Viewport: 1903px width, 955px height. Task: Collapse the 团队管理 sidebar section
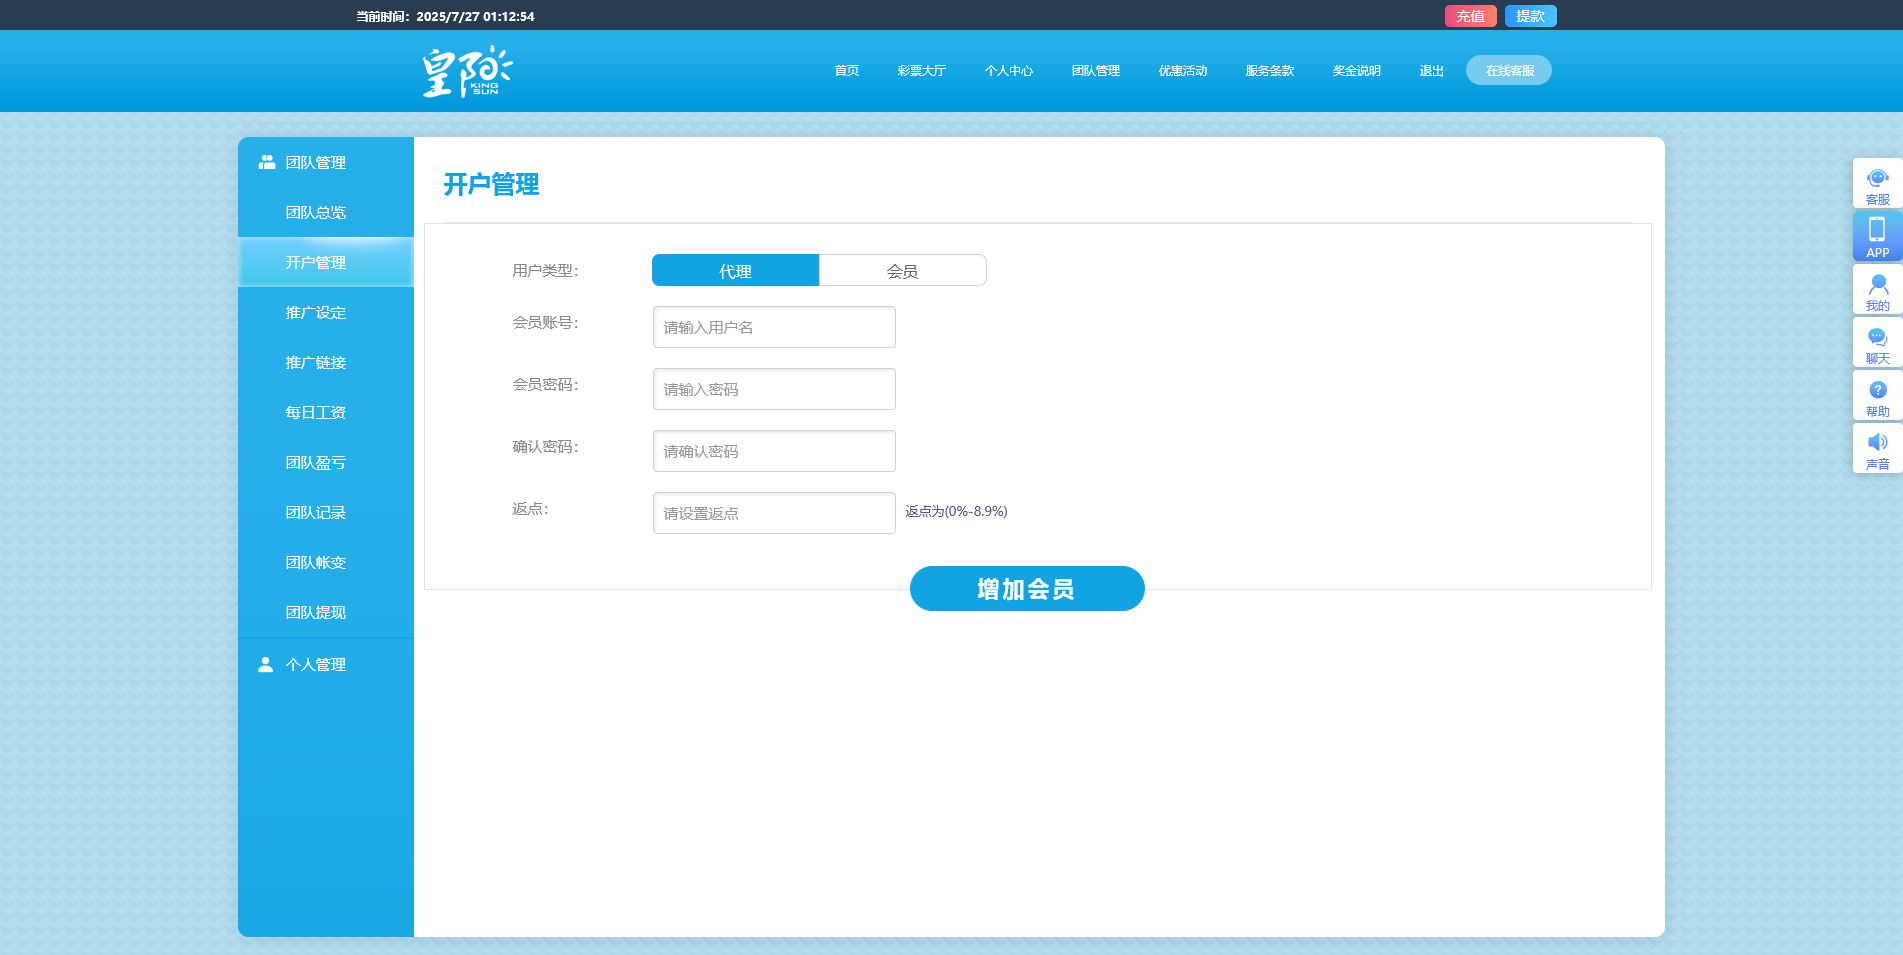click(x=326, y=162)
